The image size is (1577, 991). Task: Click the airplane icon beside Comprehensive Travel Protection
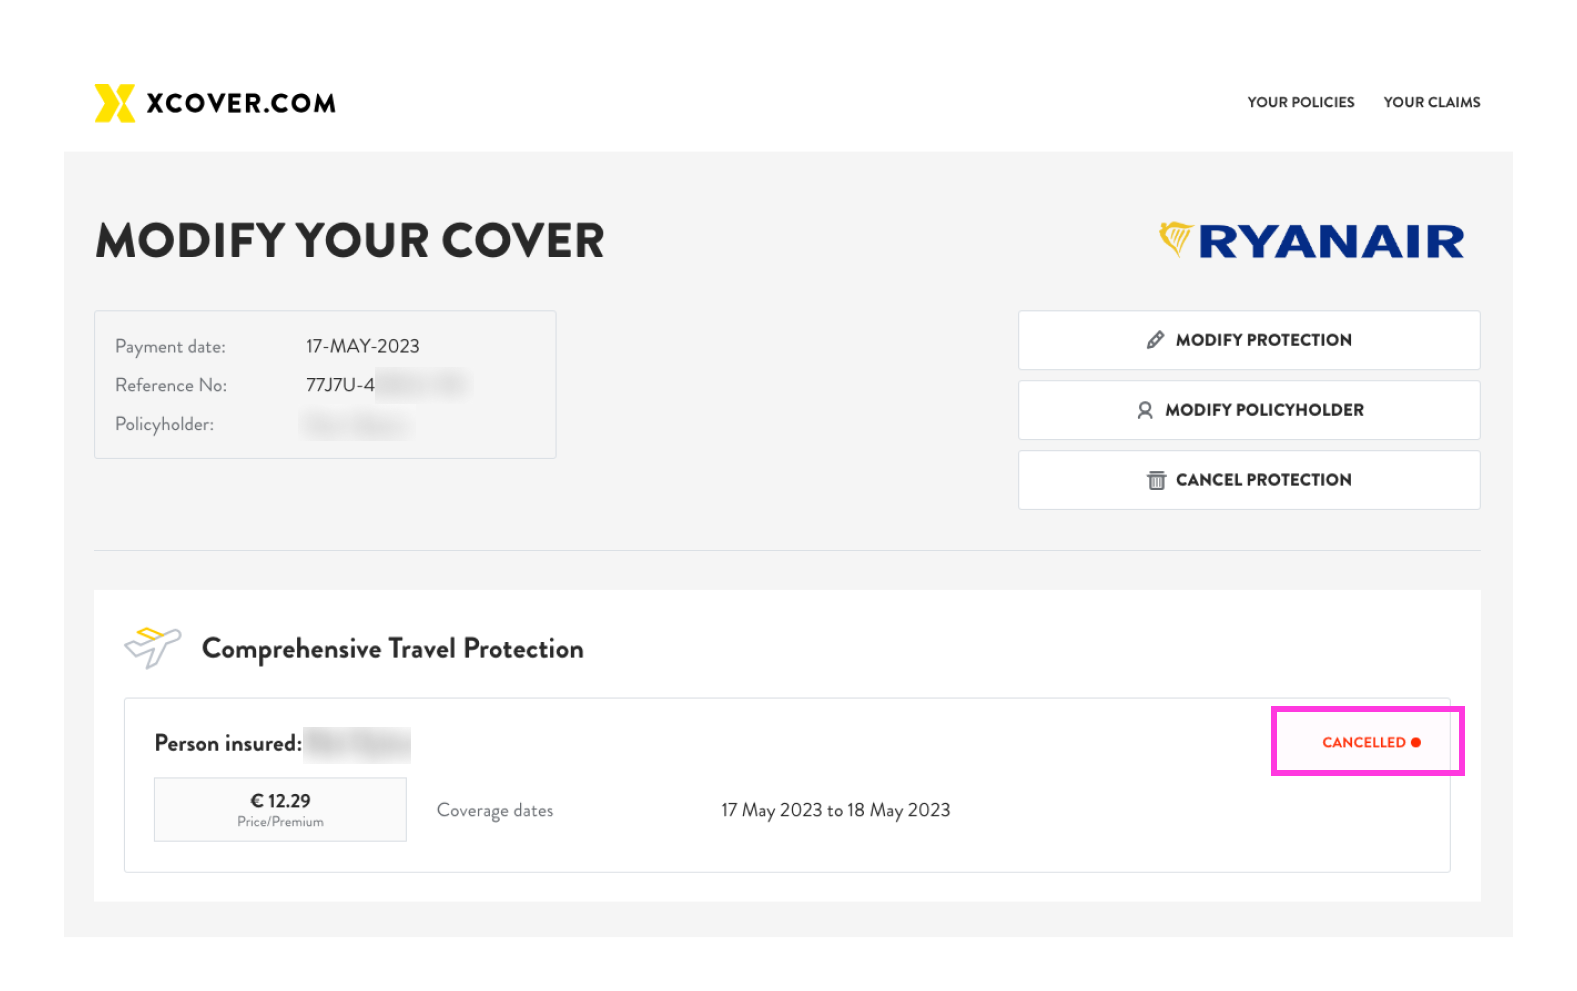pos(152,646)
